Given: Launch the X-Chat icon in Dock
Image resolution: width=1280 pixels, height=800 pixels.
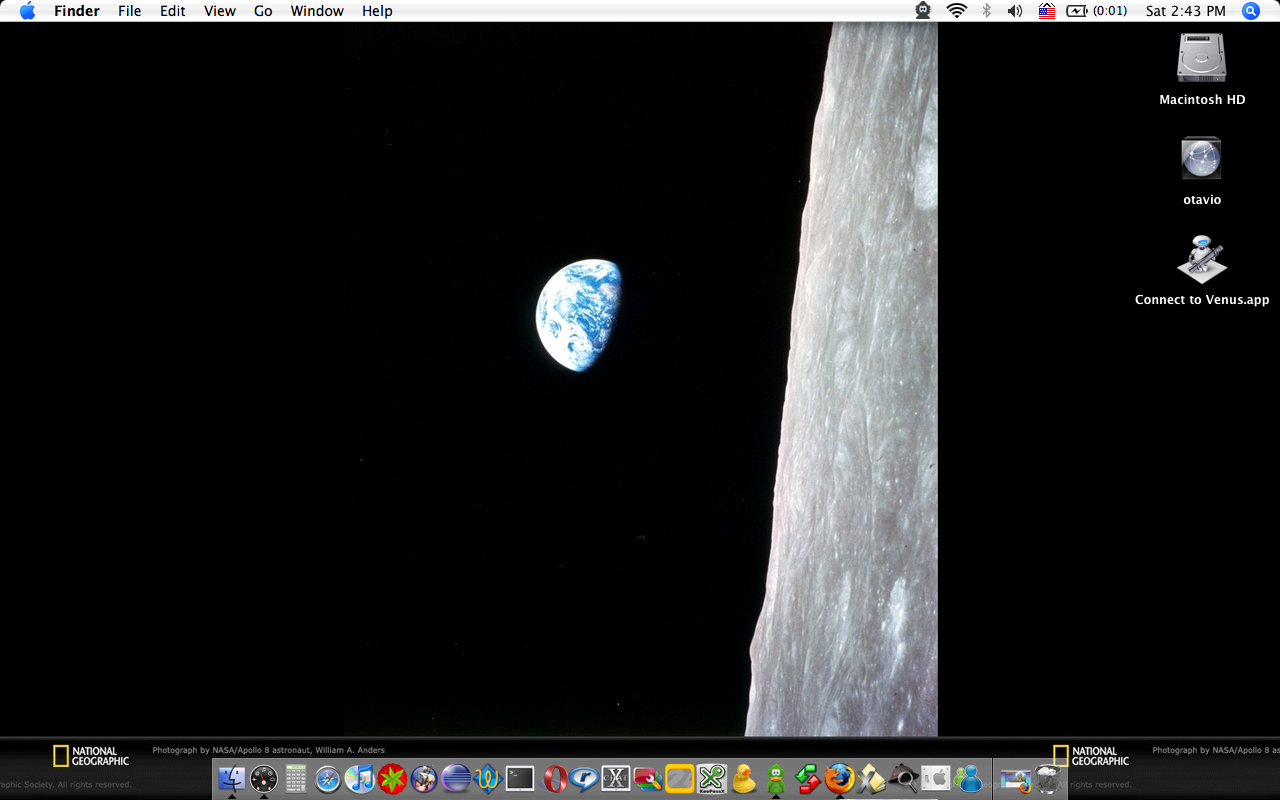Looking at the screenshot, I should pos(616,778).
